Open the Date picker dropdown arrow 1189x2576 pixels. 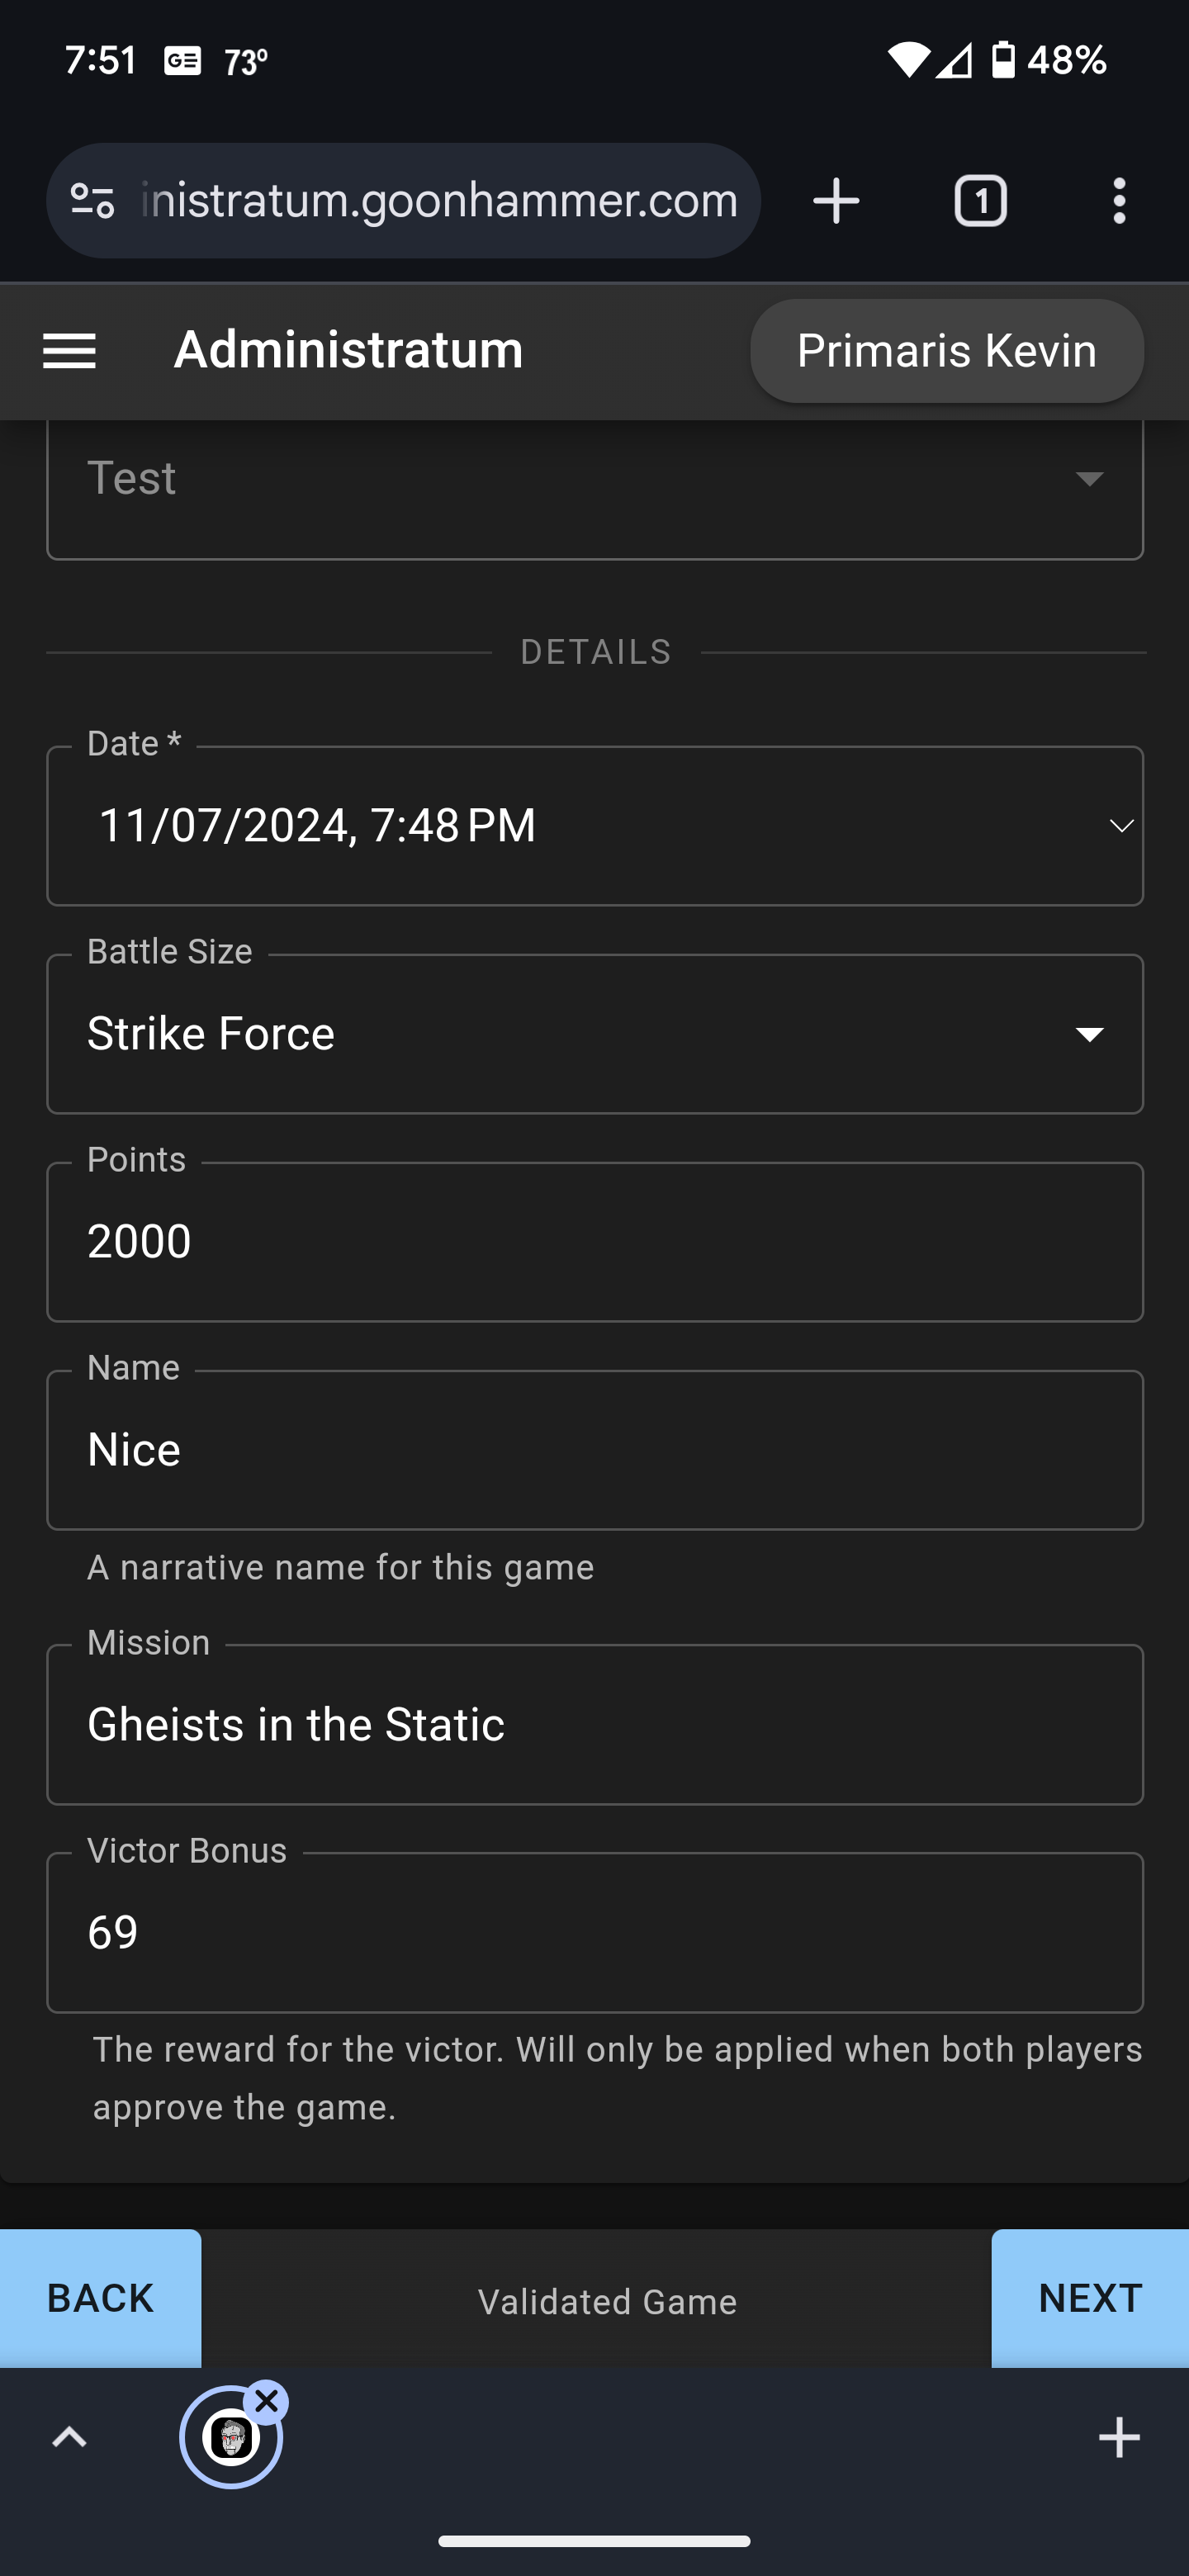coord(1121,826)
